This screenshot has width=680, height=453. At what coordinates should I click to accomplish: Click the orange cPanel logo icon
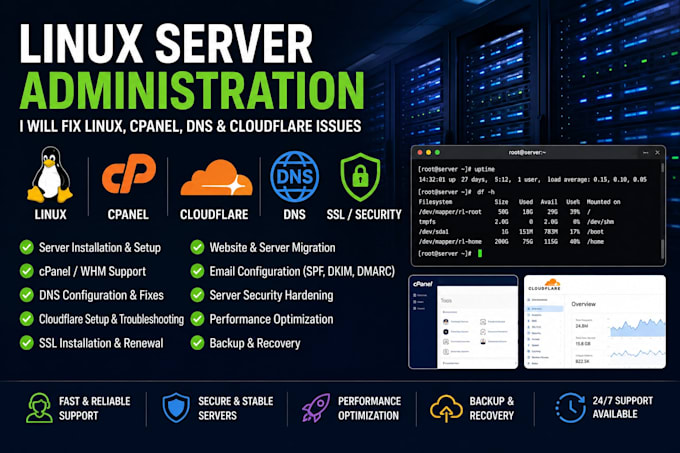tap(129, 173)
